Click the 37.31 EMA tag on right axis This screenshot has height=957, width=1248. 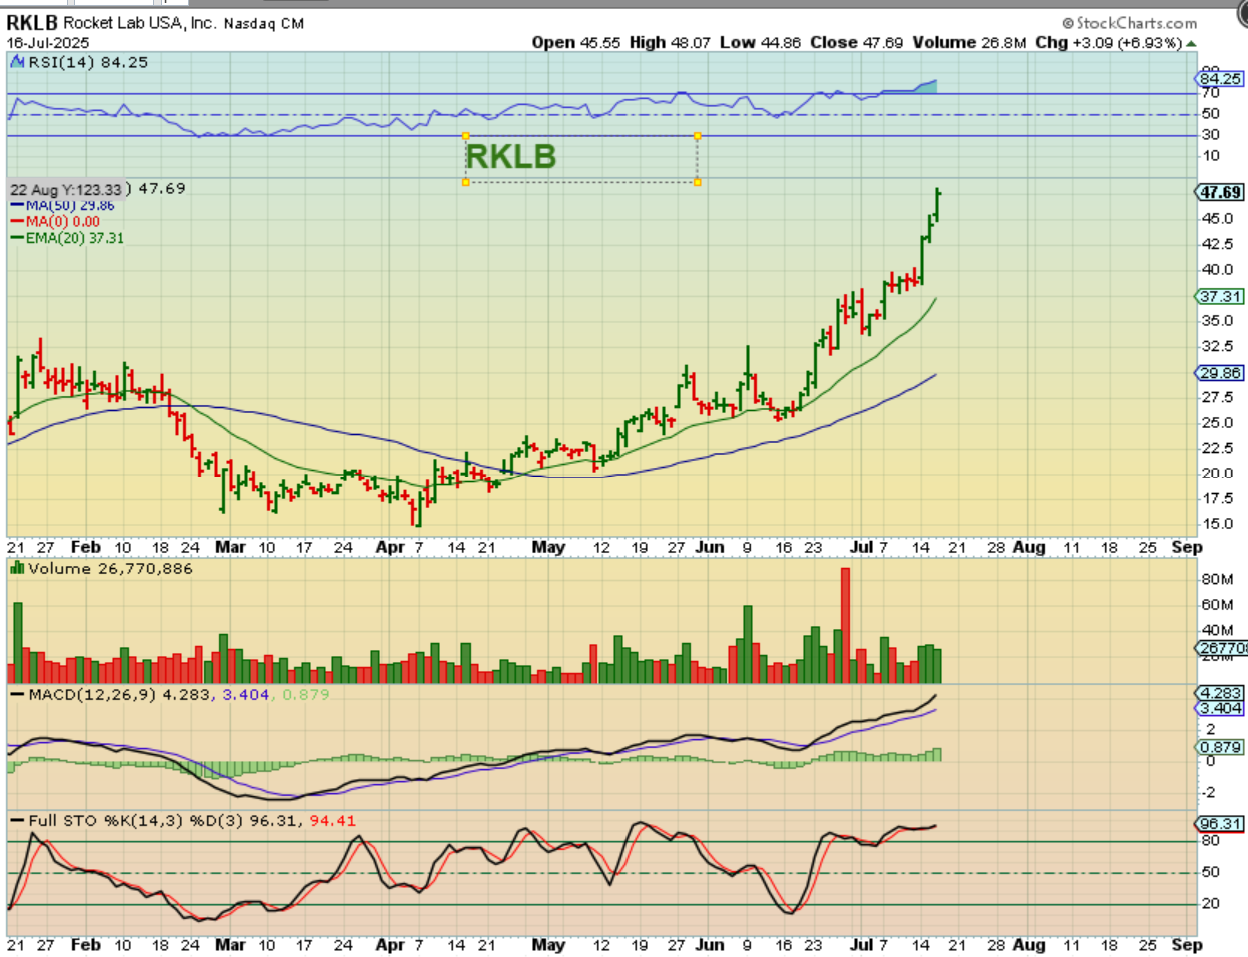point(1220,296)
